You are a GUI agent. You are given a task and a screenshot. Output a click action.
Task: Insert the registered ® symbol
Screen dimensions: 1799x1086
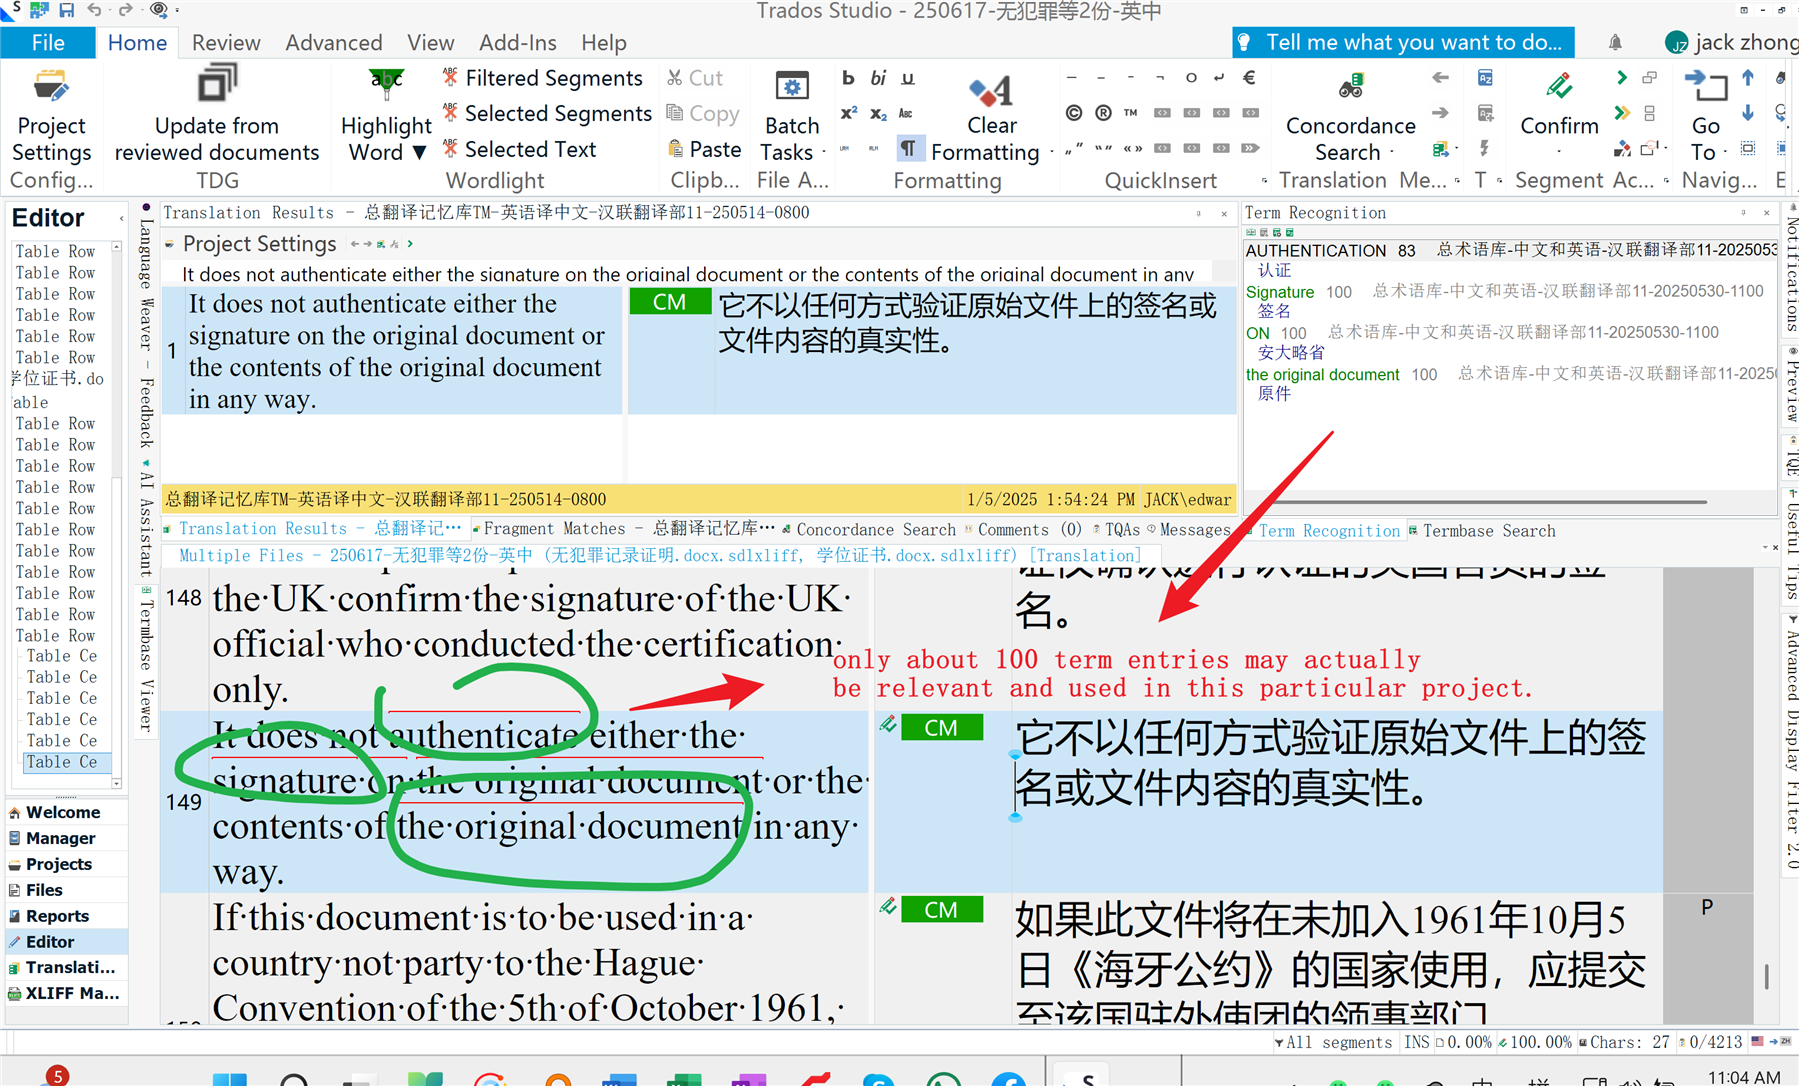1103,113
